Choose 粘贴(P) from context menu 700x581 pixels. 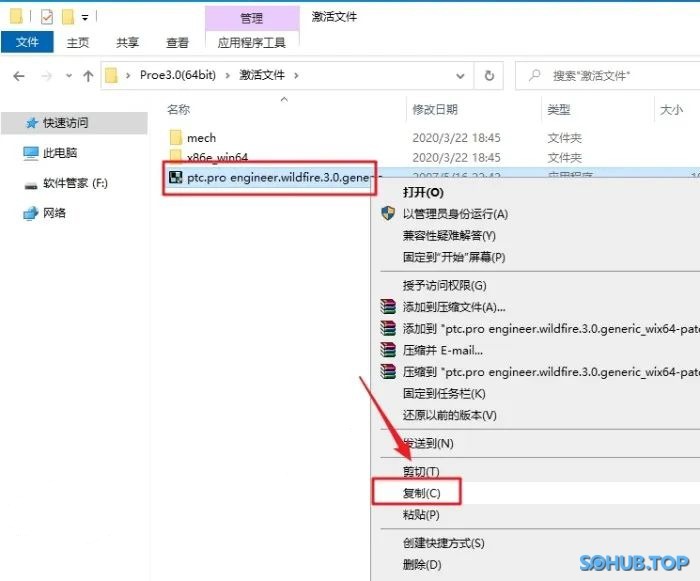[421, 514]
